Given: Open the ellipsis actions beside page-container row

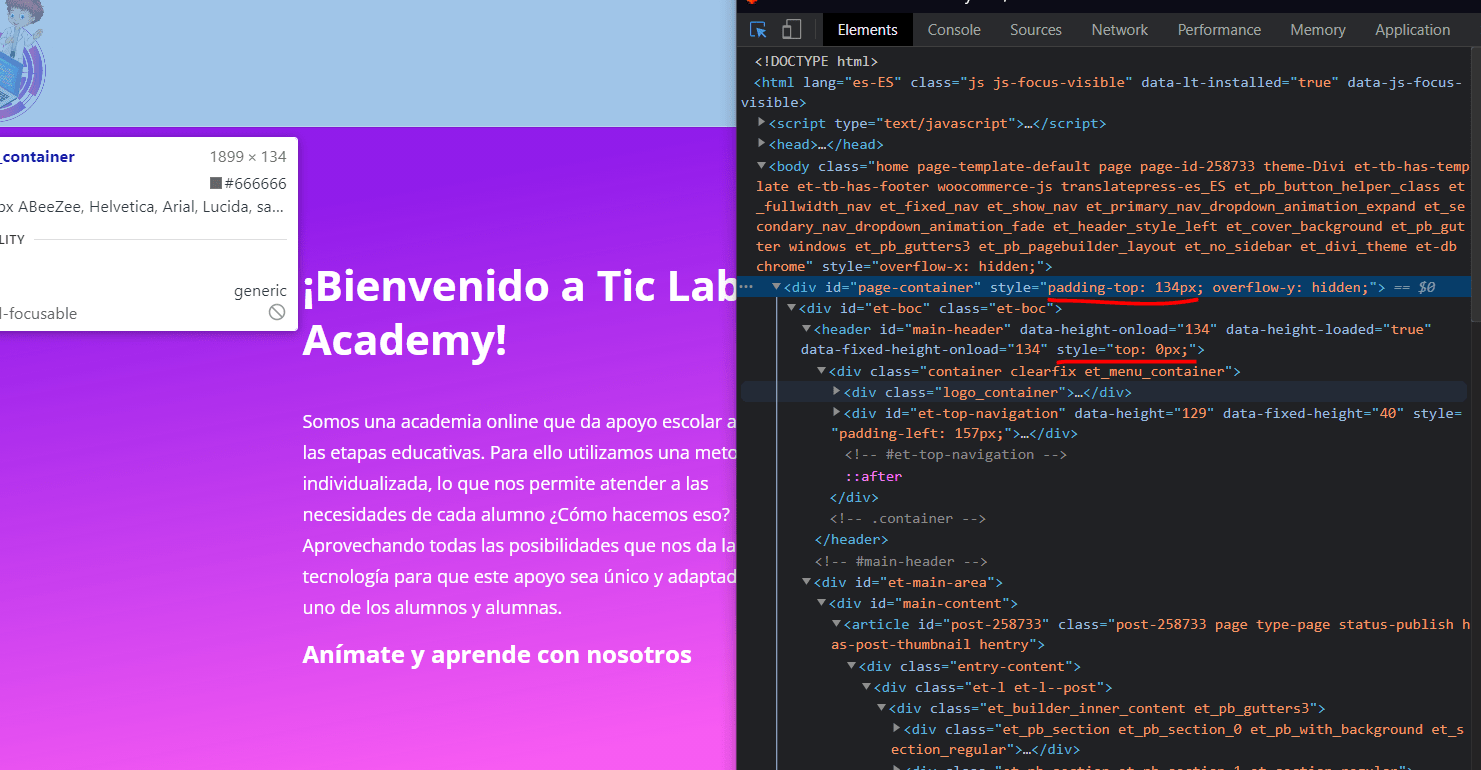Looking at the screenshot, I should (746, 286).
